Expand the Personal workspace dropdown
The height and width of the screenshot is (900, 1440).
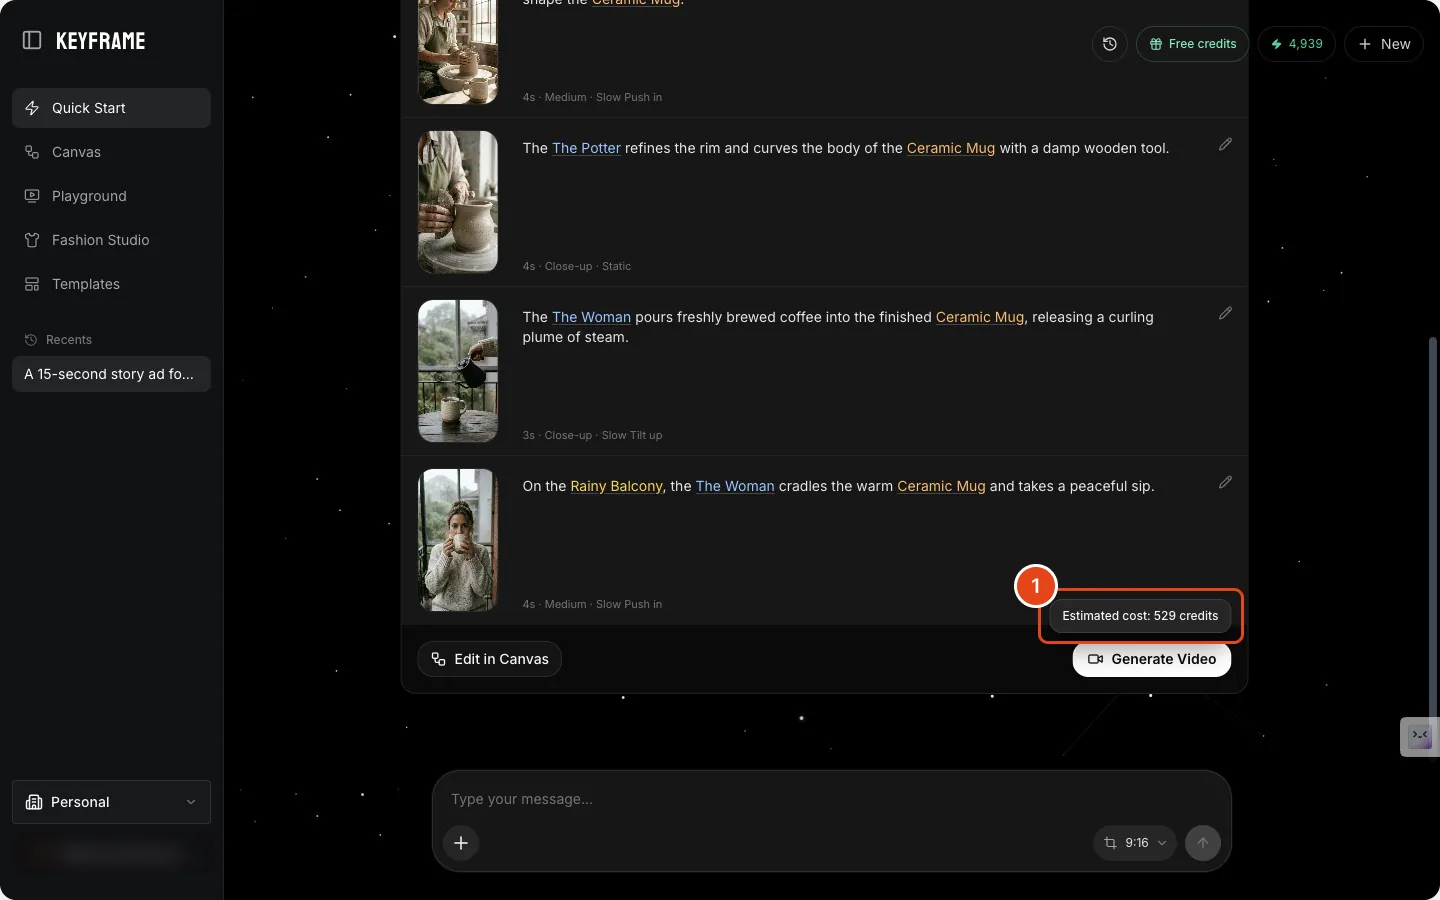point(111,802)
